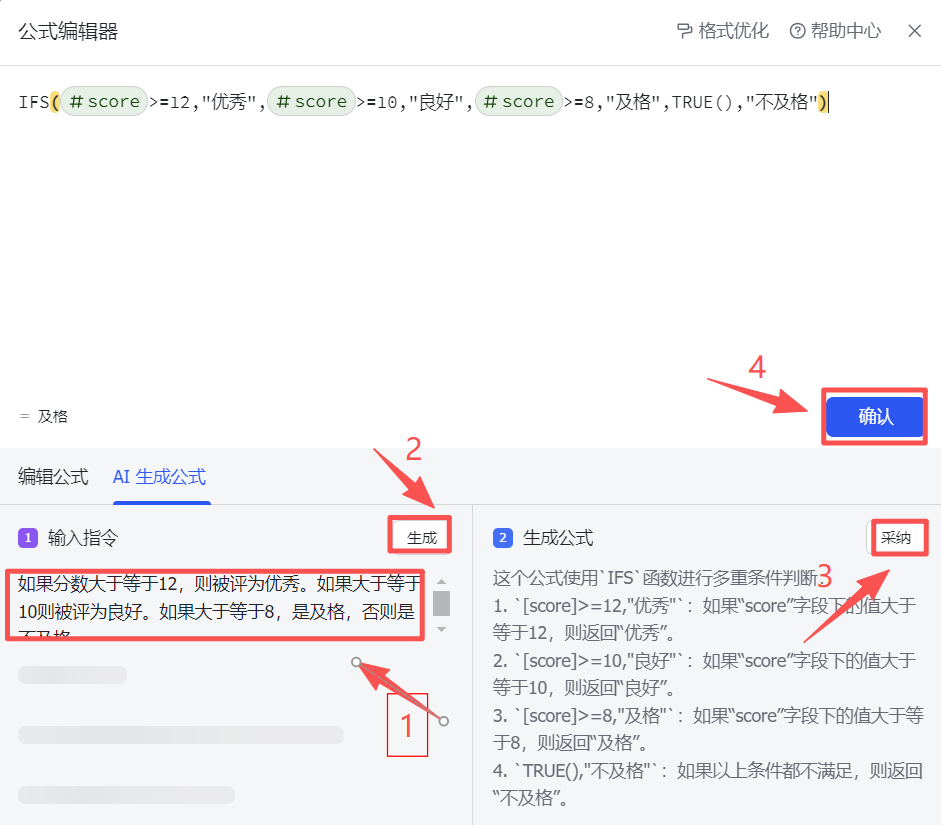Click the purple number 1 badge
Image resolution: width=941 pixels, height=825 pixels.
coord(28,538)
